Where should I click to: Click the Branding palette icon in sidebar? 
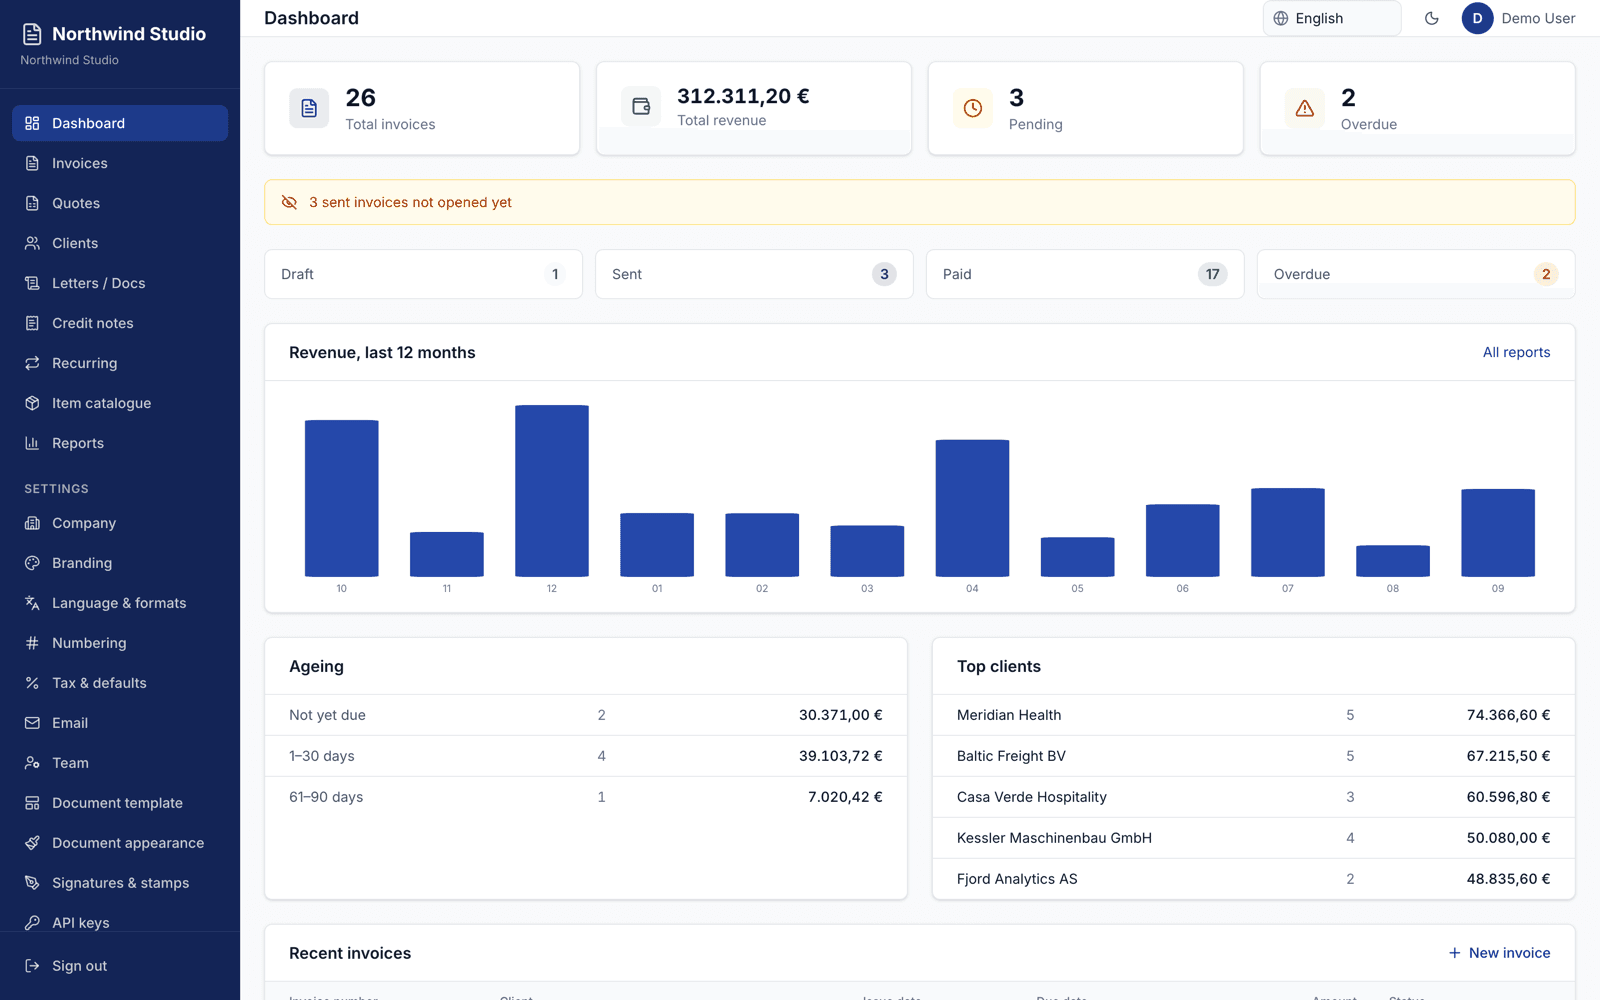(32, 563)
